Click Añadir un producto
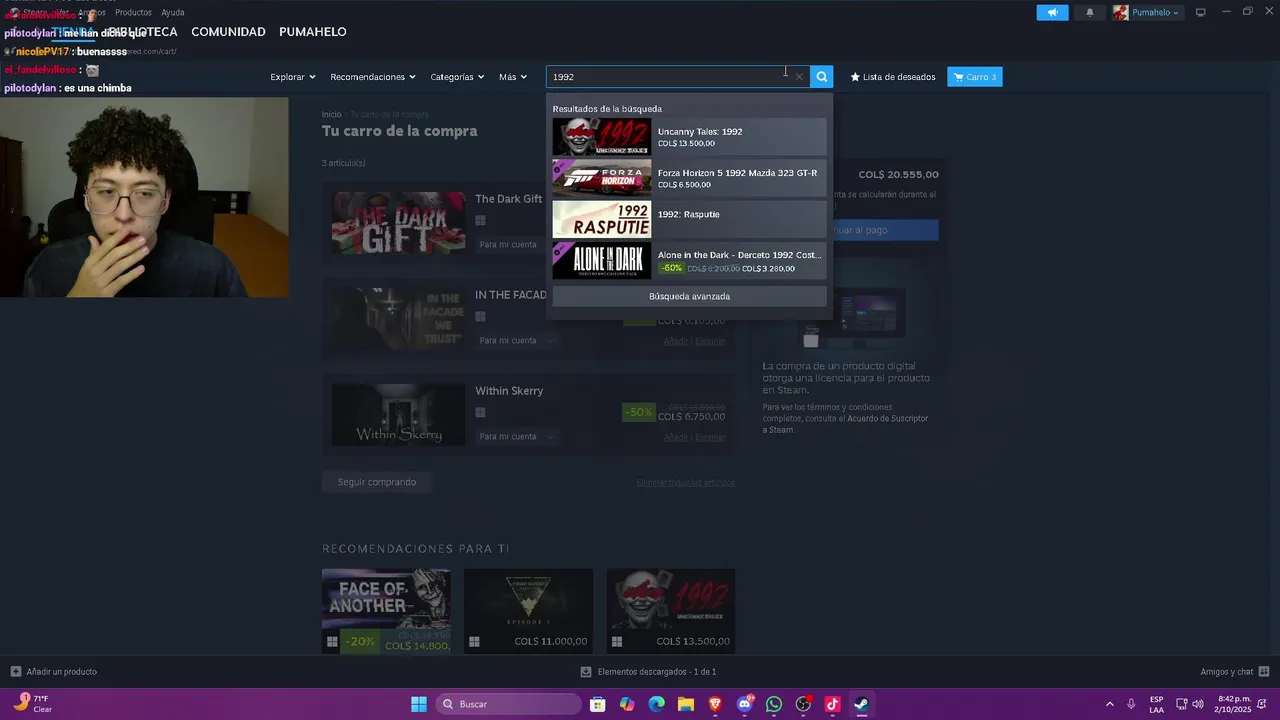Screen dimensions: 1280x720 (x=54, y=672)
